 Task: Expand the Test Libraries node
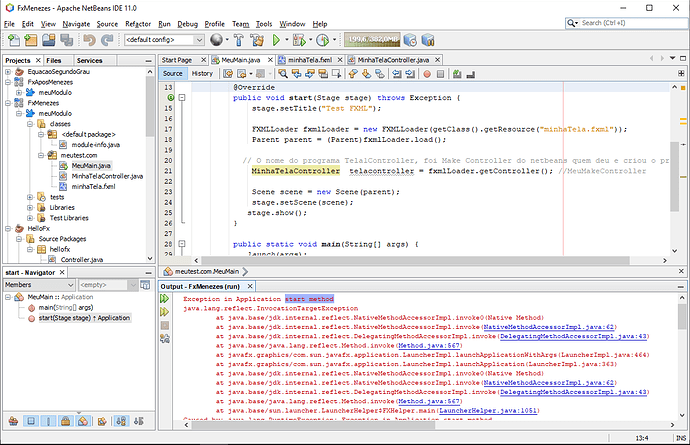click(30, 218)
